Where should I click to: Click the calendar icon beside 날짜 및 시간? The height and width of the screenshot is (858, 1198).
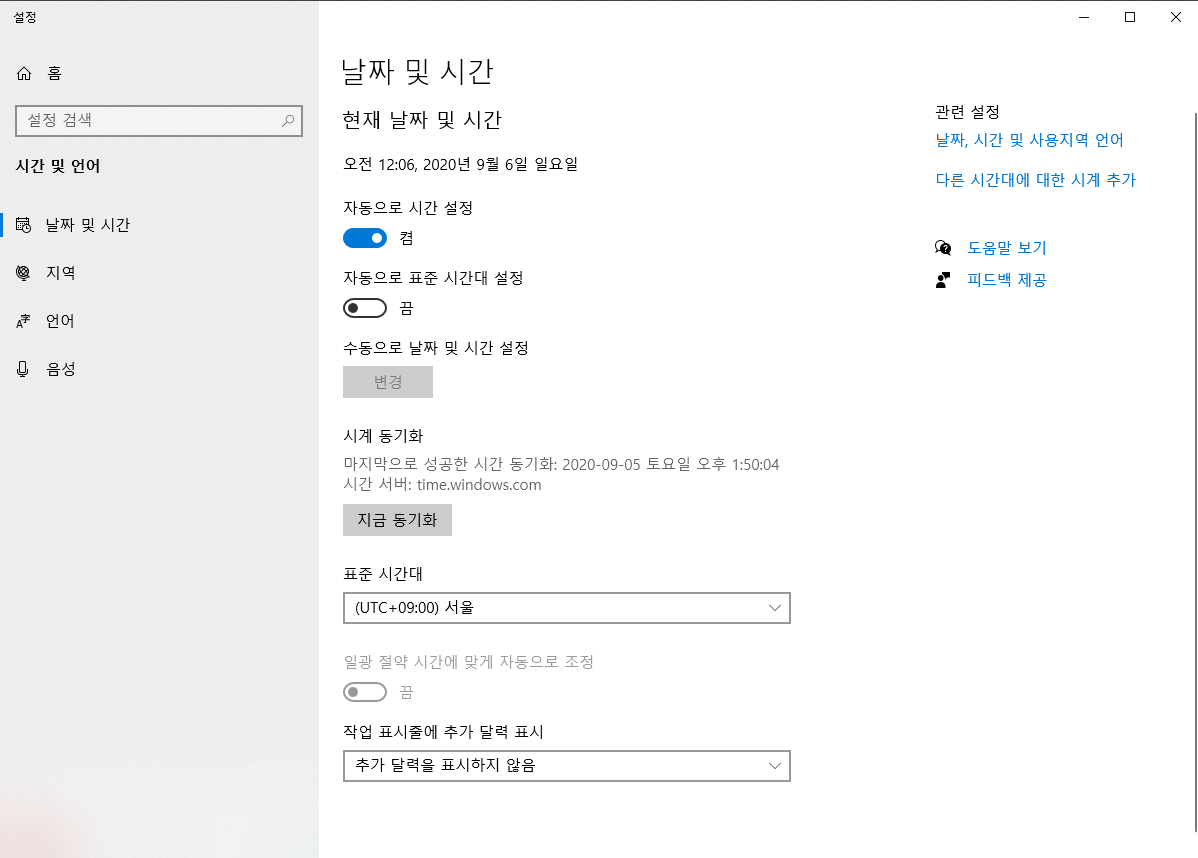(x=24, y=225)
